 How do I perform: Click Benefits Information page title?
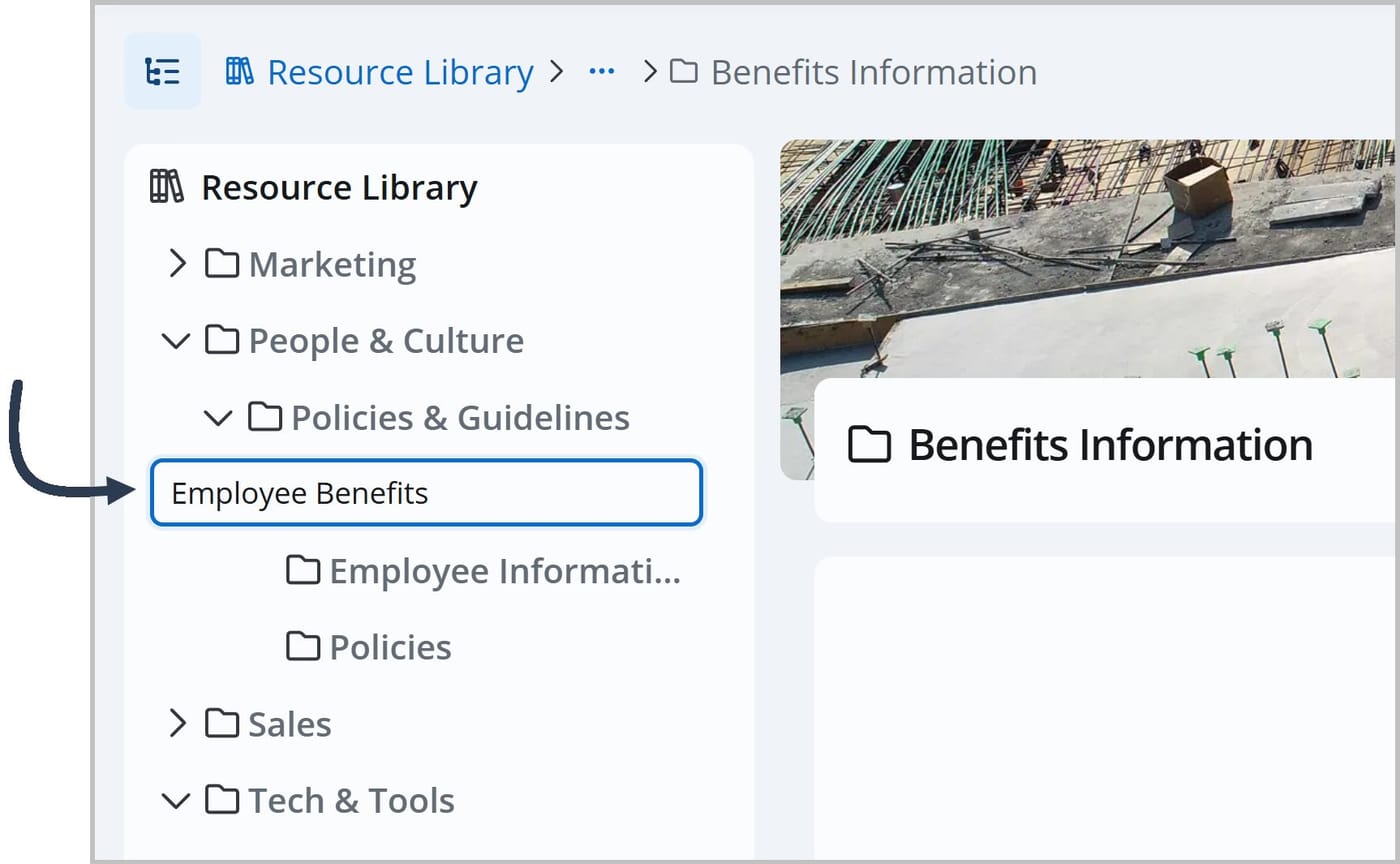coord(1110,444)
